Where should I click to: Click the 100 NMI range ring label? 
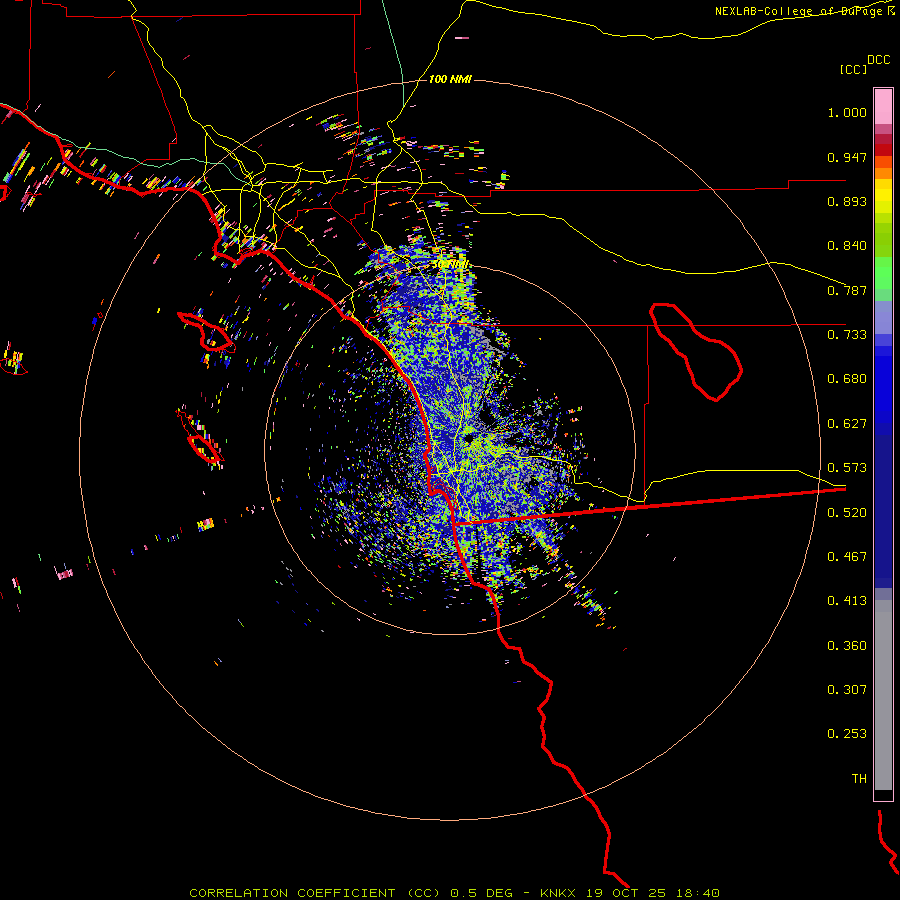(450, 79)
